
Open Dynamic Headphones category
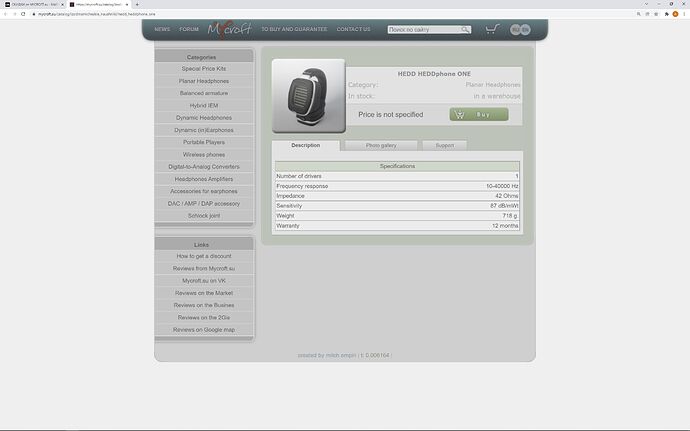tap(204, 118)
